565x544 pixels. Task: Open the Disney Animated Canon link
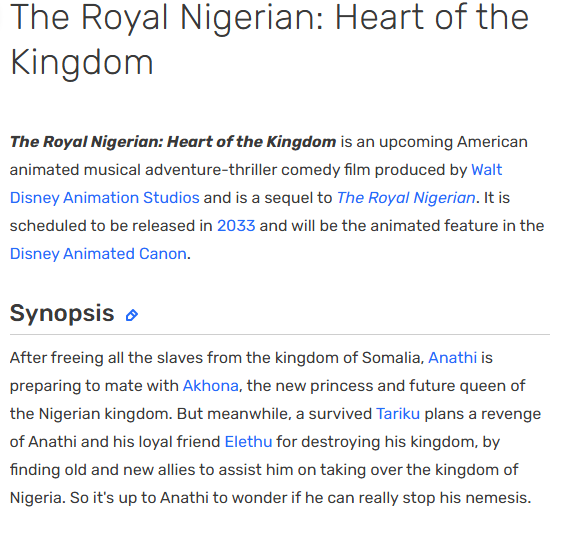coord(98,254)
